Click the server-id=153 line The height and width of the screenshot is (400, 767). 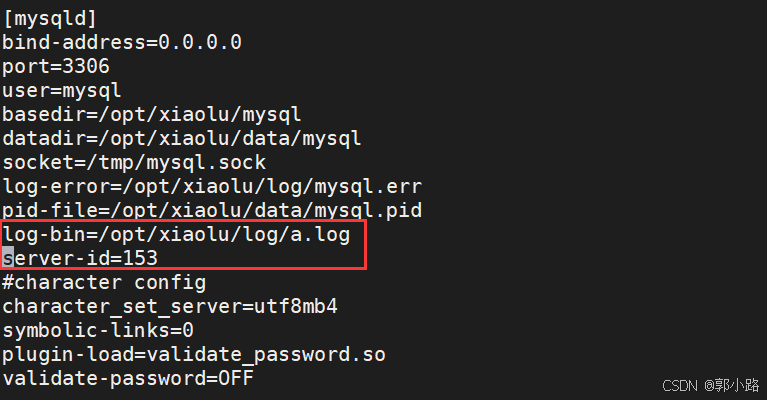point(80,258)
